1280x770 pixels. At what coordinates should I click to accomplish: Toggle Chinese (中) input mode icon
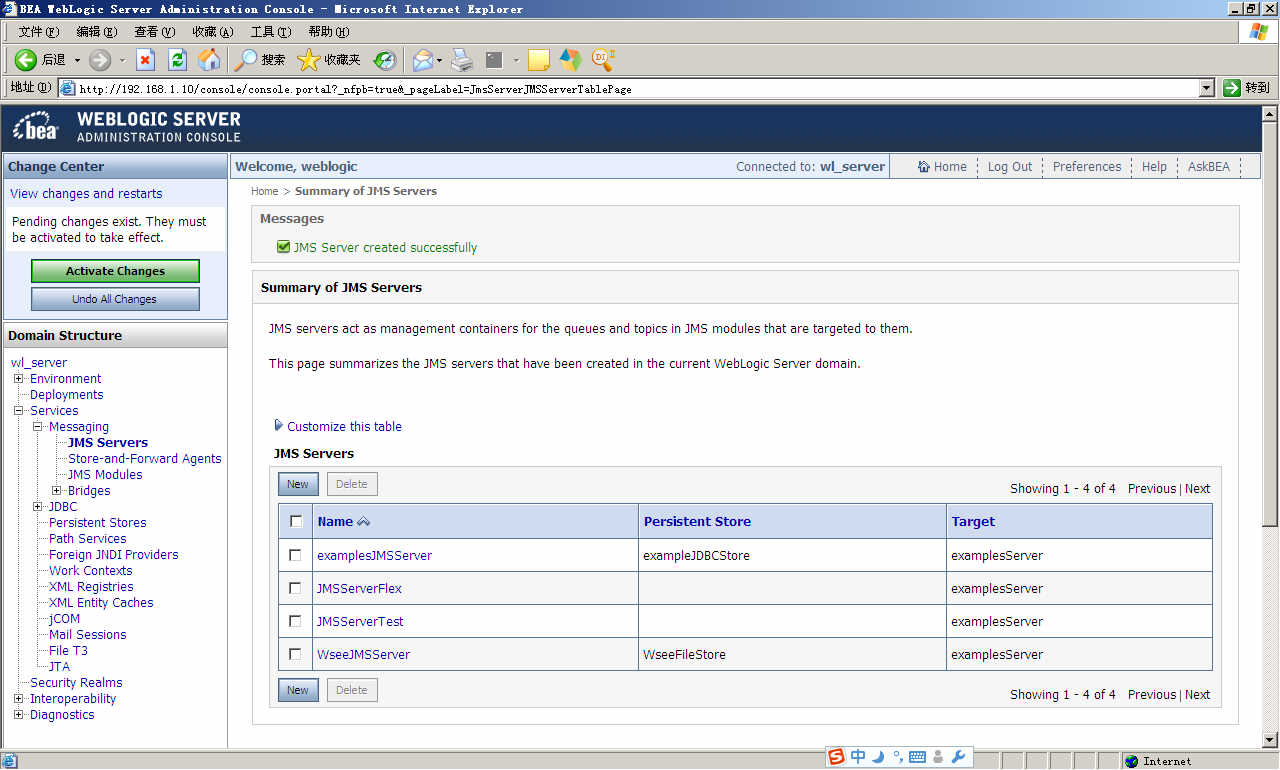pyautogui.click(x=858, y=757)
